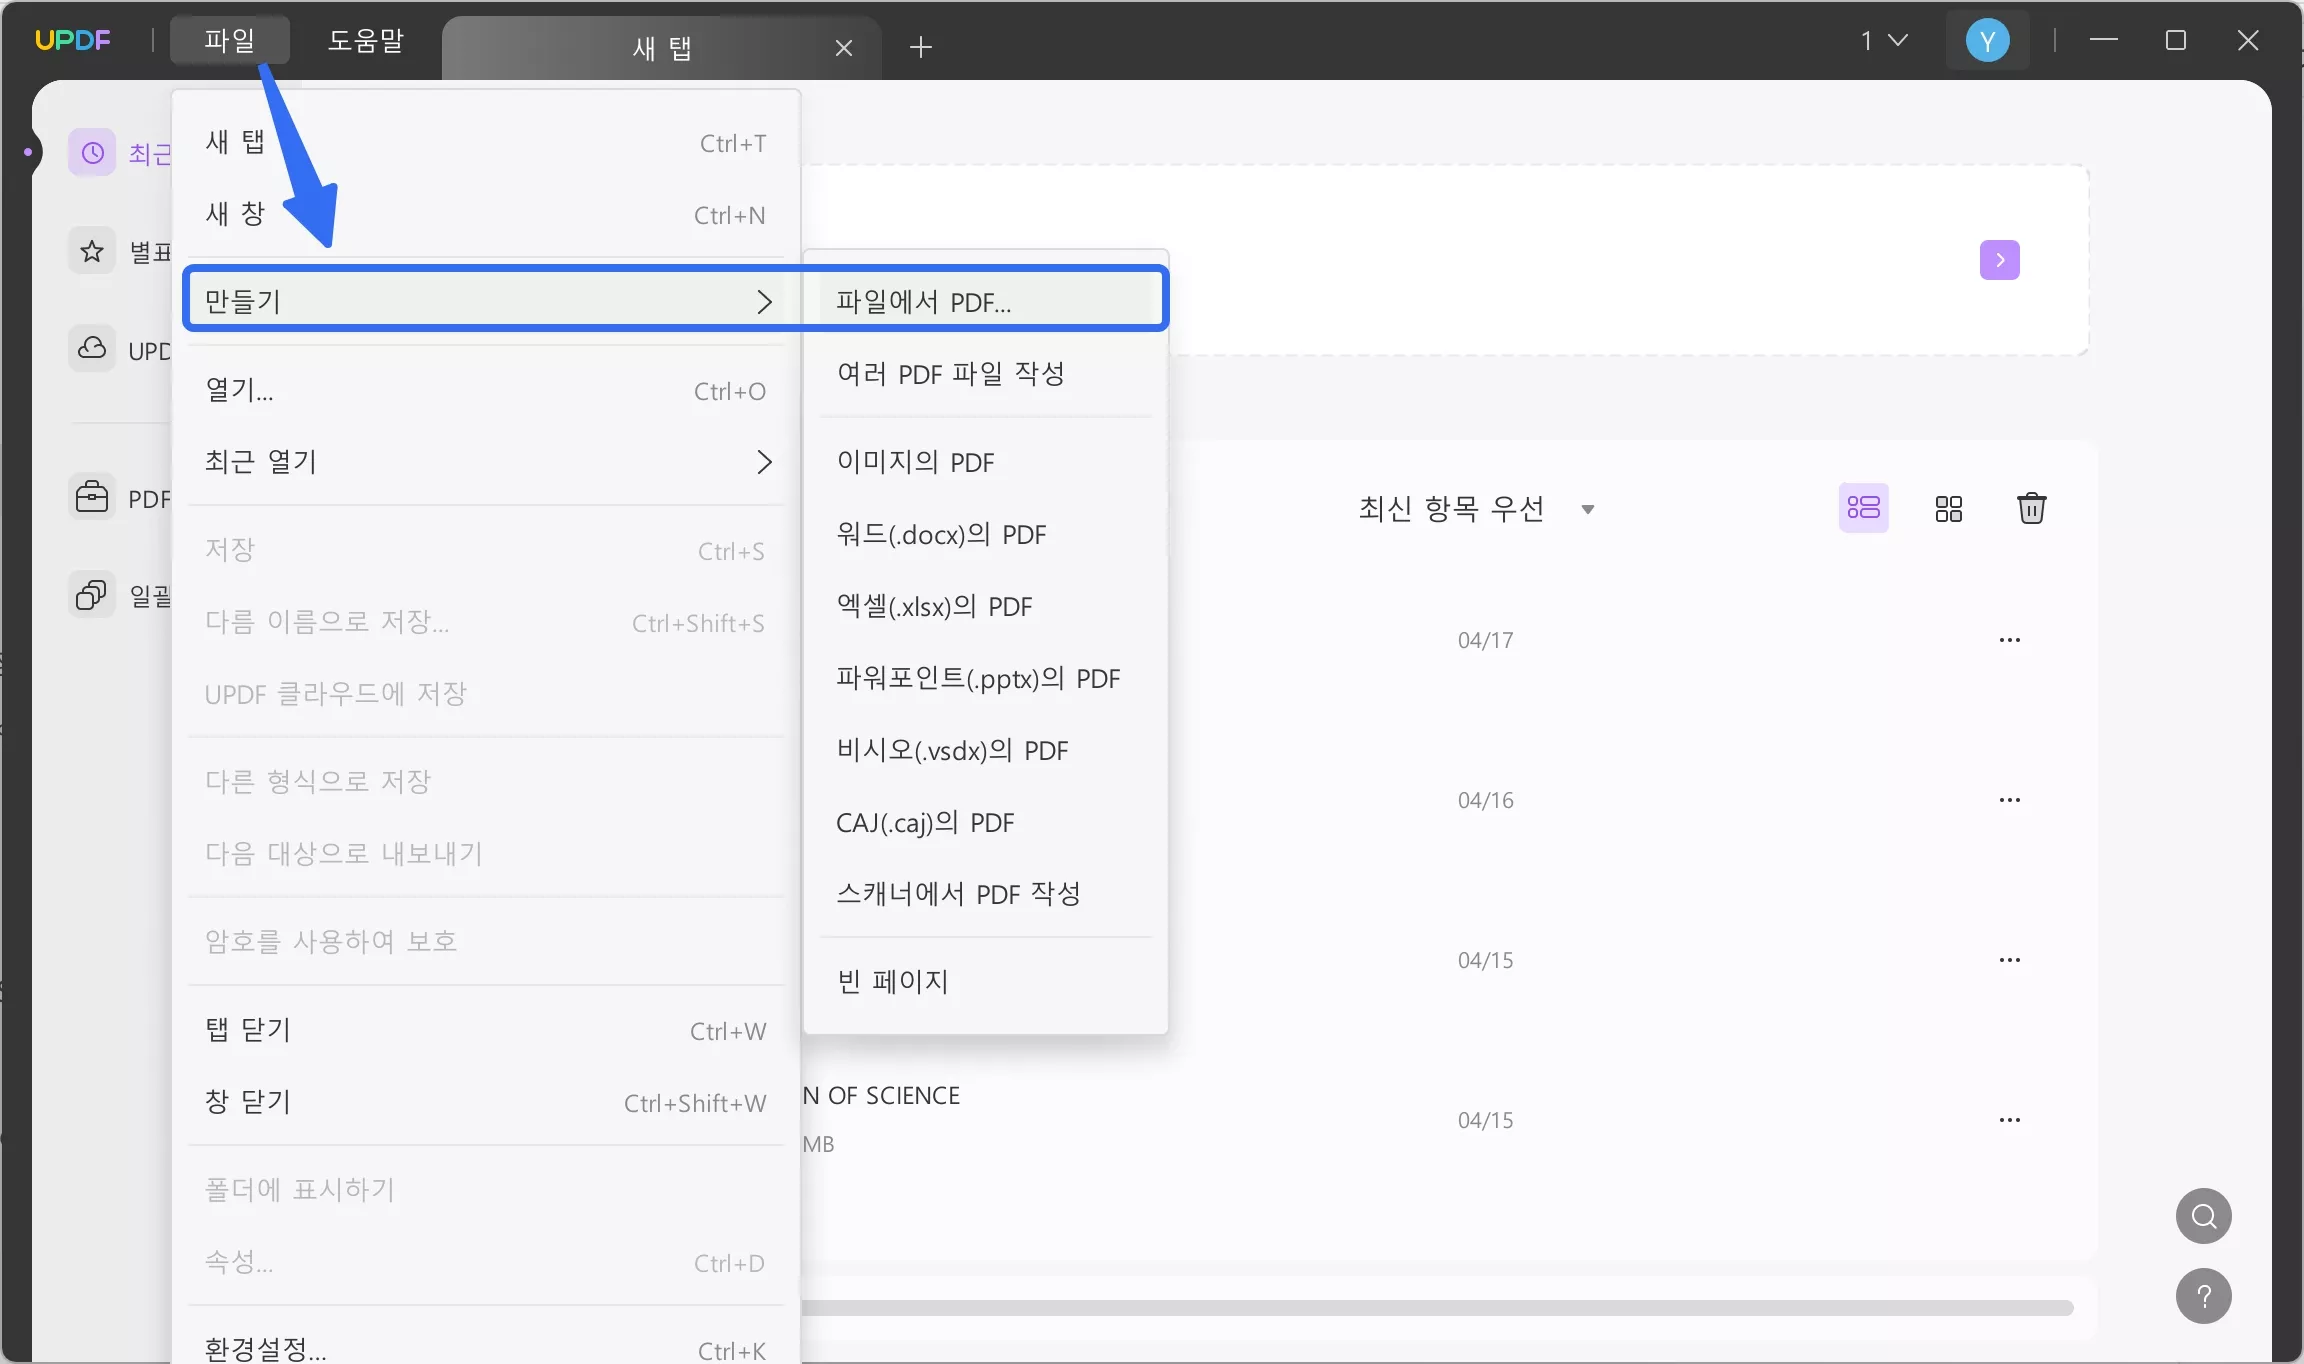
Task: Select the batch processing icon in sidebar
Action: tap(91, 594)
